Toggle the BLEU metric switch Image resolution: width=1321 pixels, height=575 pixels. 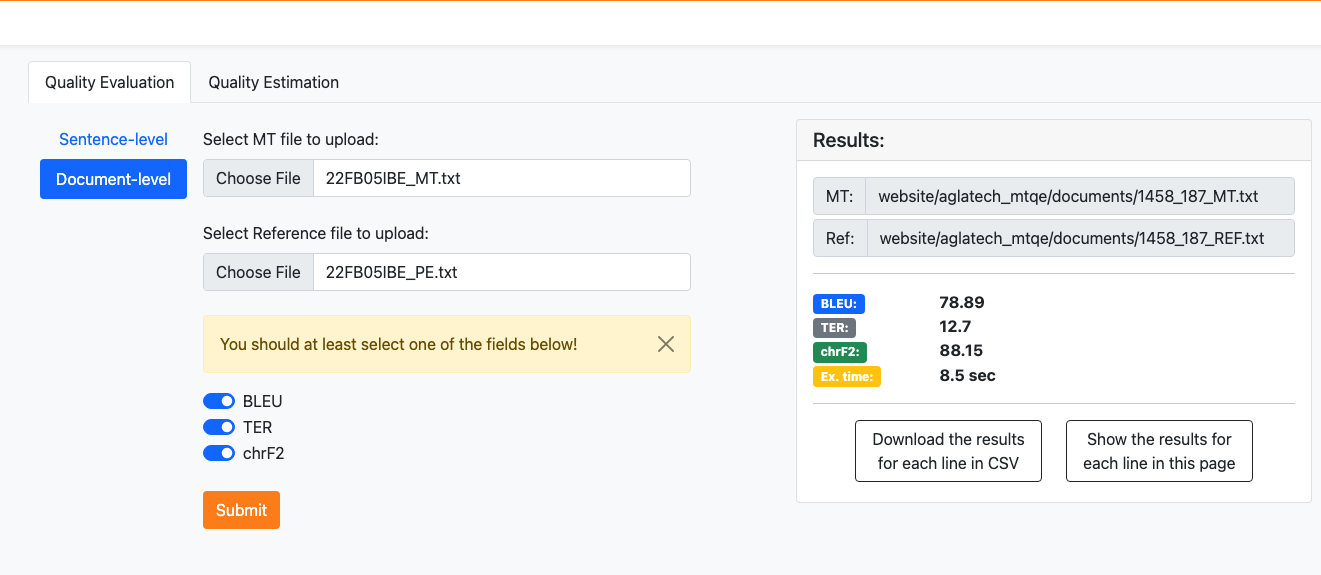(x=219, y=401)
